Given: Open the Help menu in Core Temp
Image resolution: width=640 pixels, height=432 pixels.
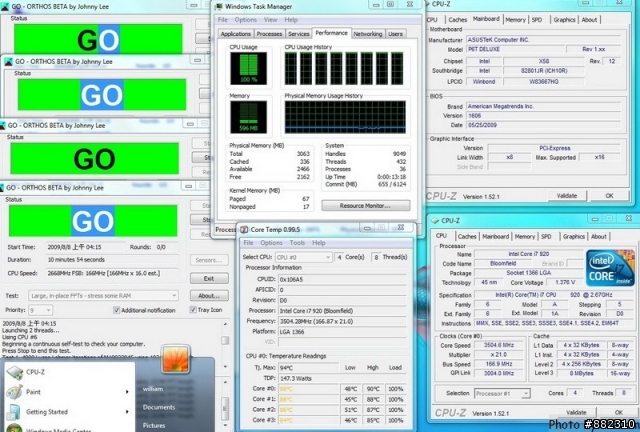Looking at the screenshot, I should 319,243.
